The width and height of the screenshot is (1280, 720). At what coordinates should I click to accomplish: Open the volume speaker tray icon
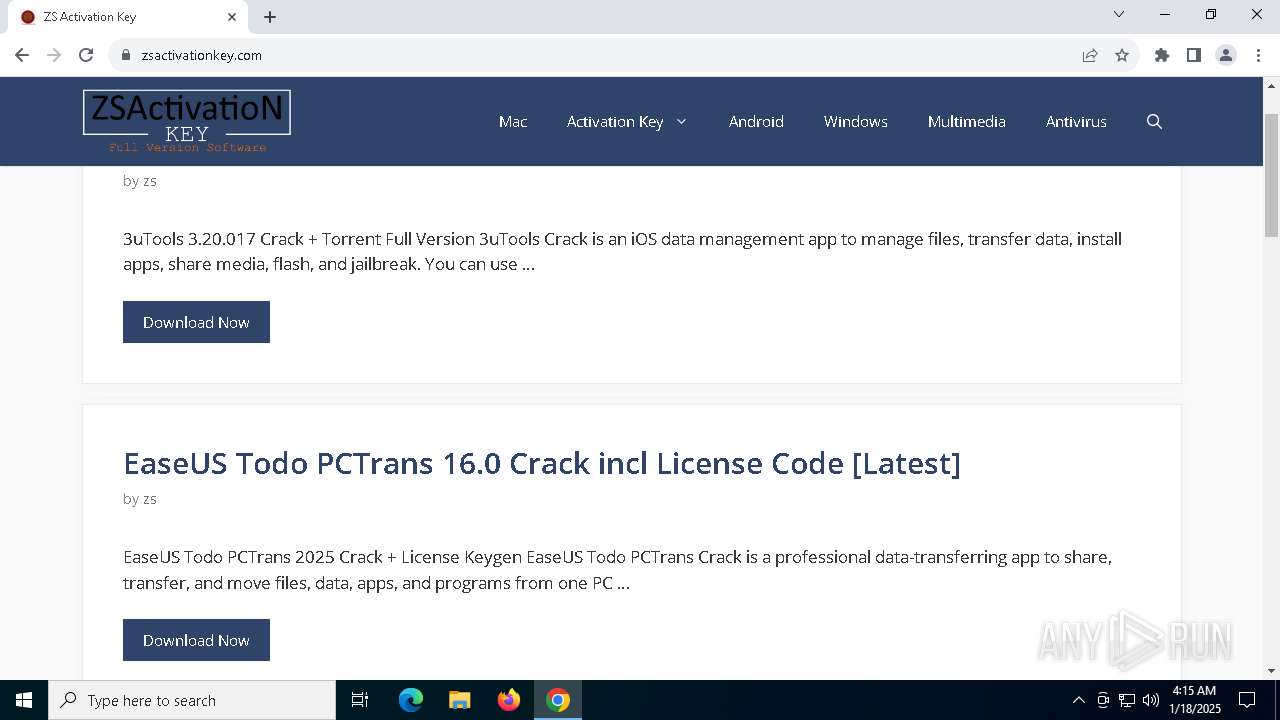point(1151,700)
